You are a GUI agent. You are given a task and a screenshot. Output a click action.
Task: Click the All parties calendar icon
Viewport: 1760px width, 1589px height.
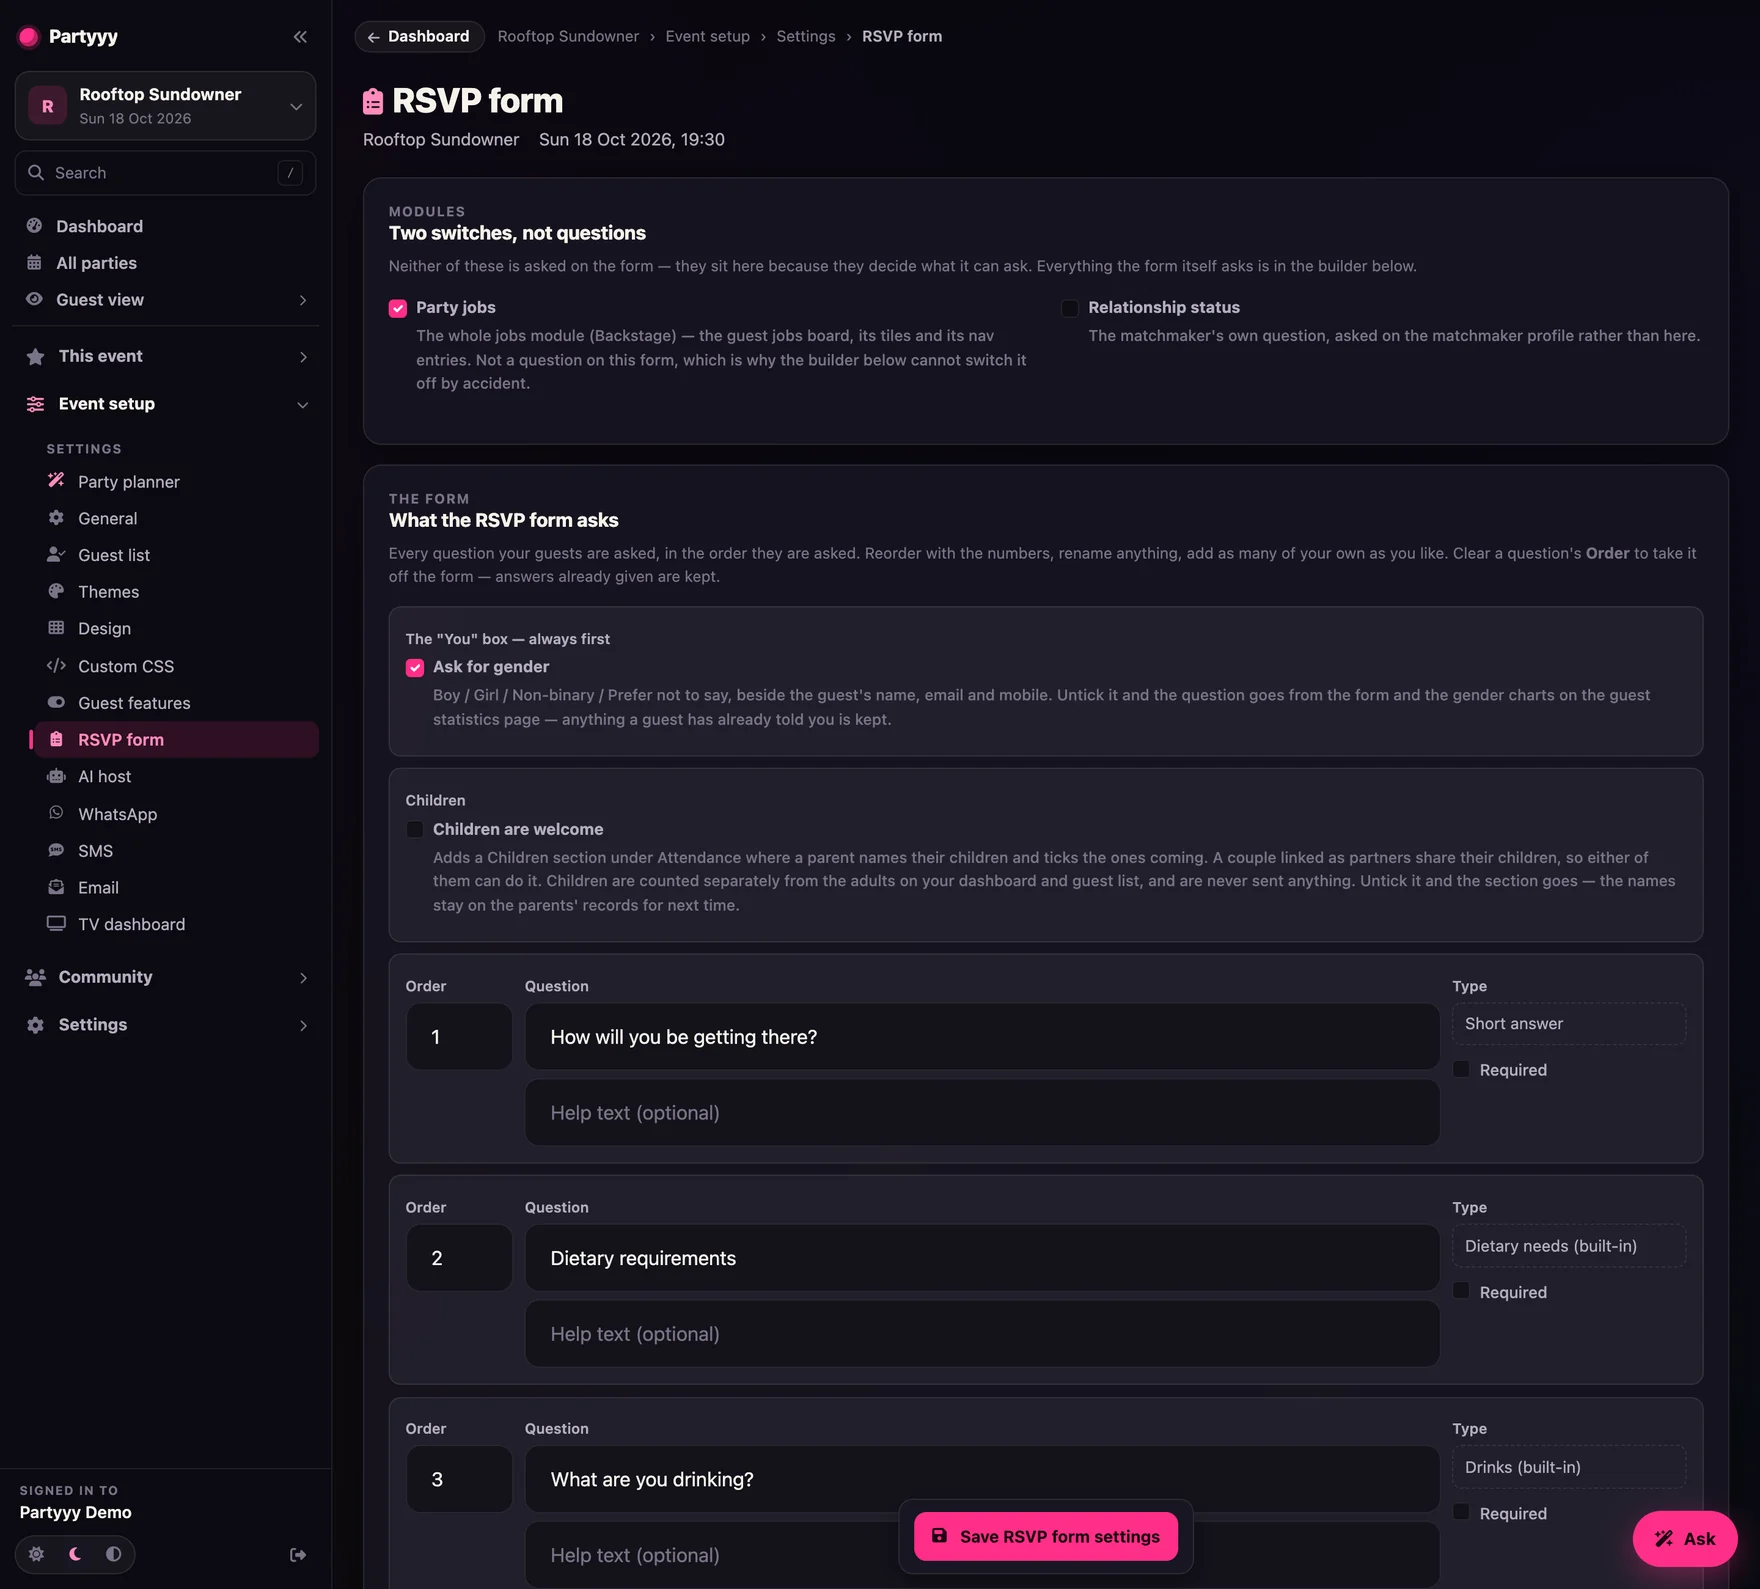[x=34, y=263]
